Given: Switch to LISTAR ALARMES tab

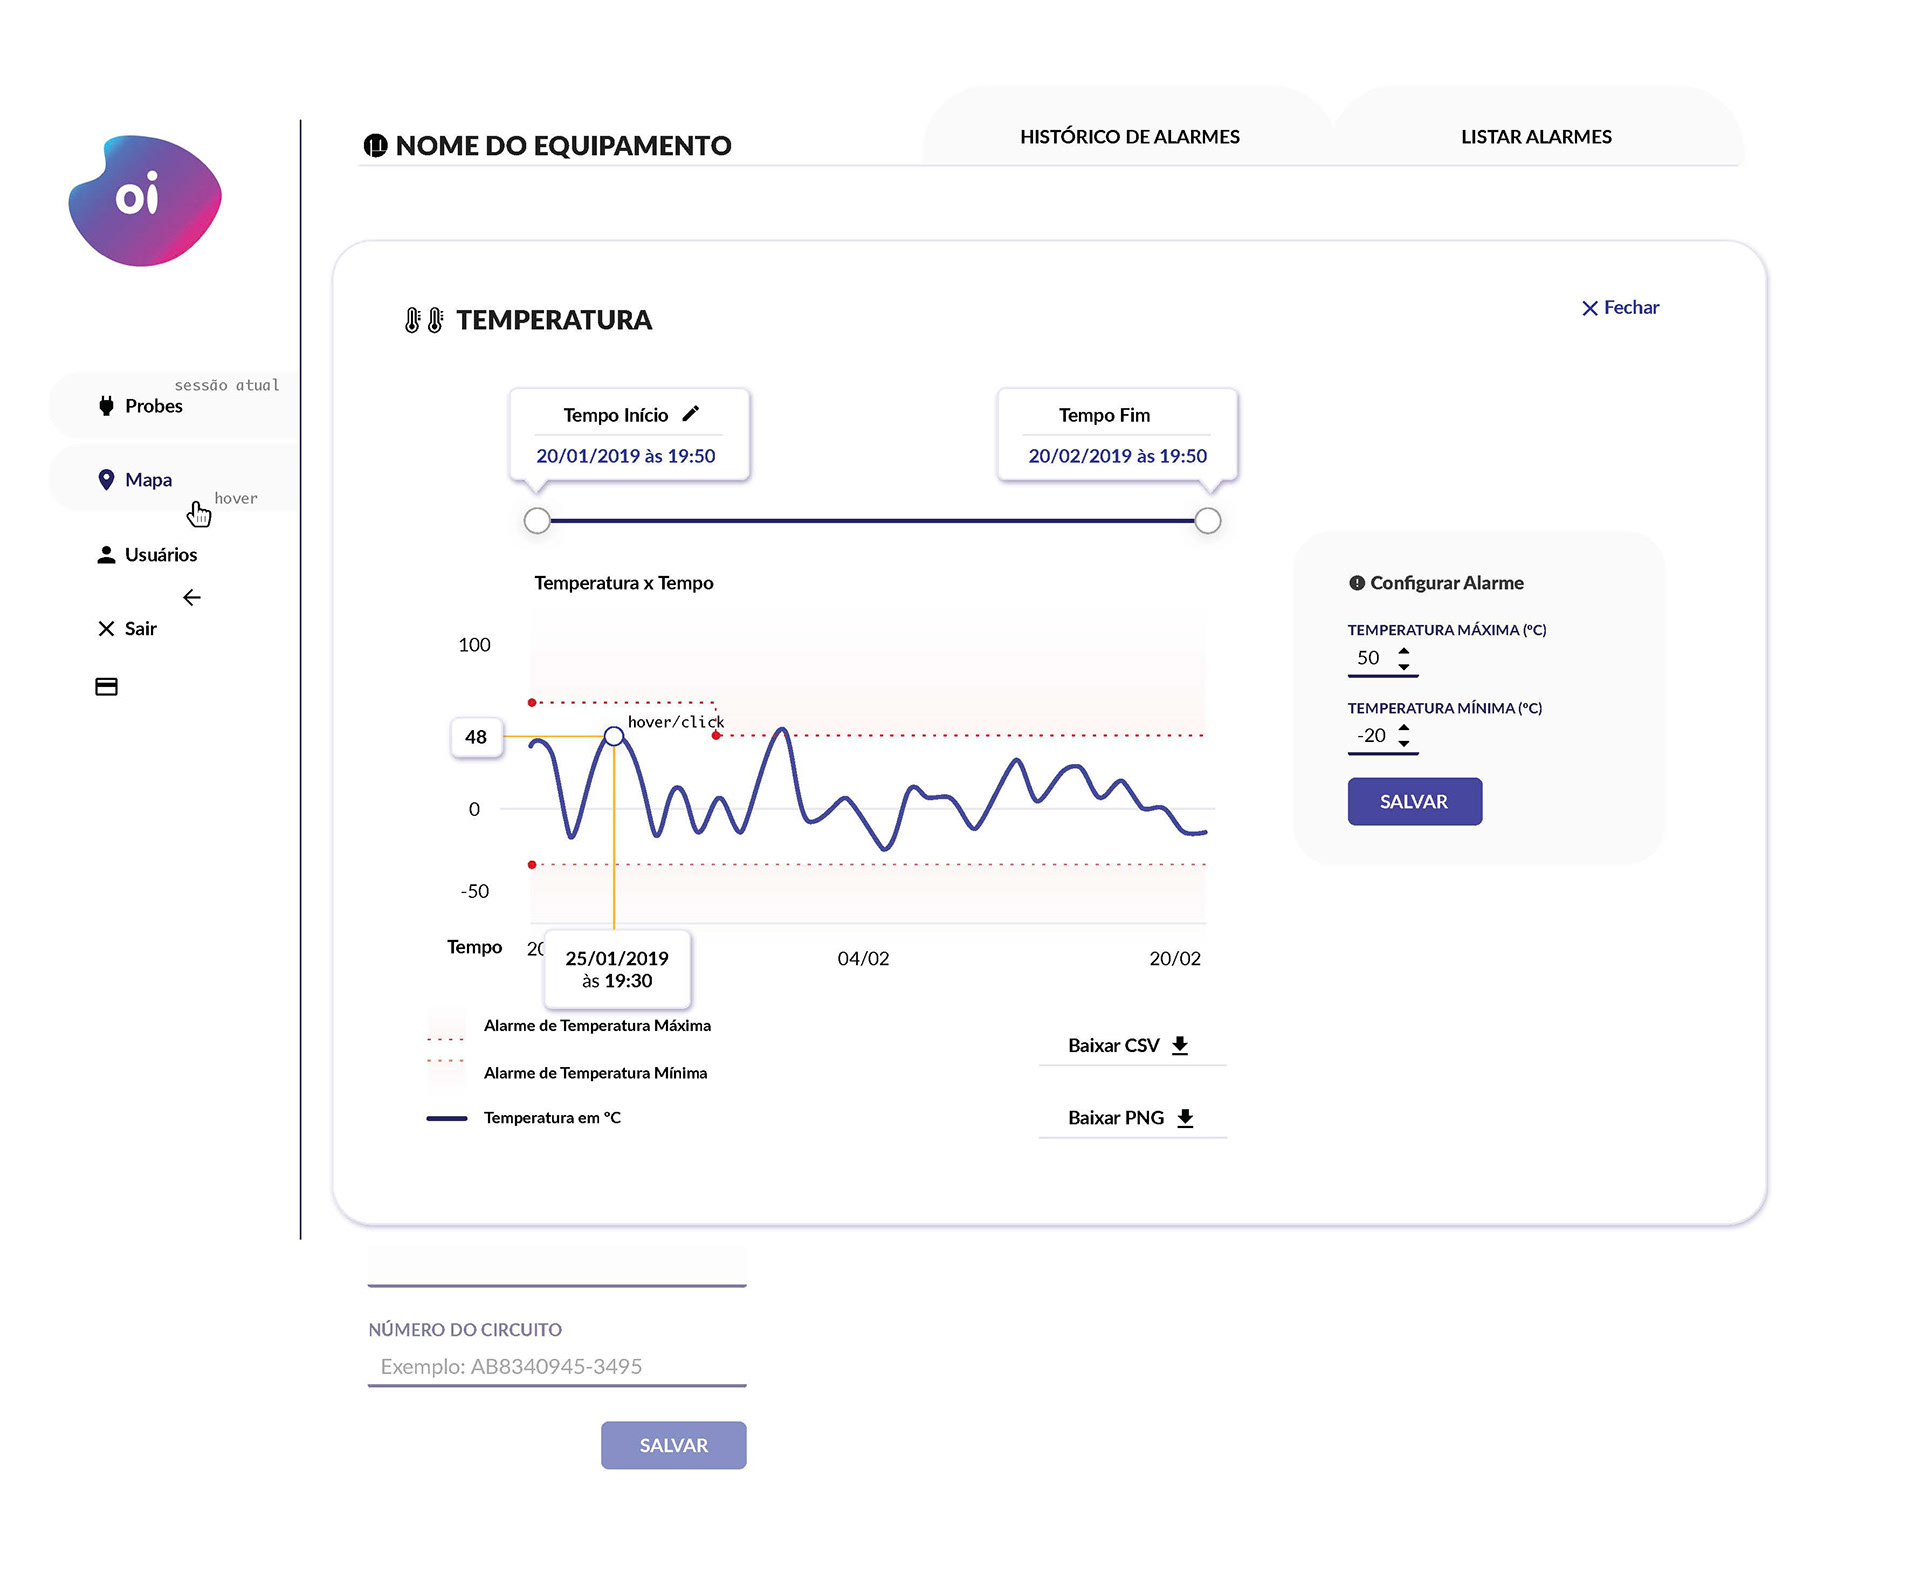Looking at the screenshot, I should (x=1536, y=136).
